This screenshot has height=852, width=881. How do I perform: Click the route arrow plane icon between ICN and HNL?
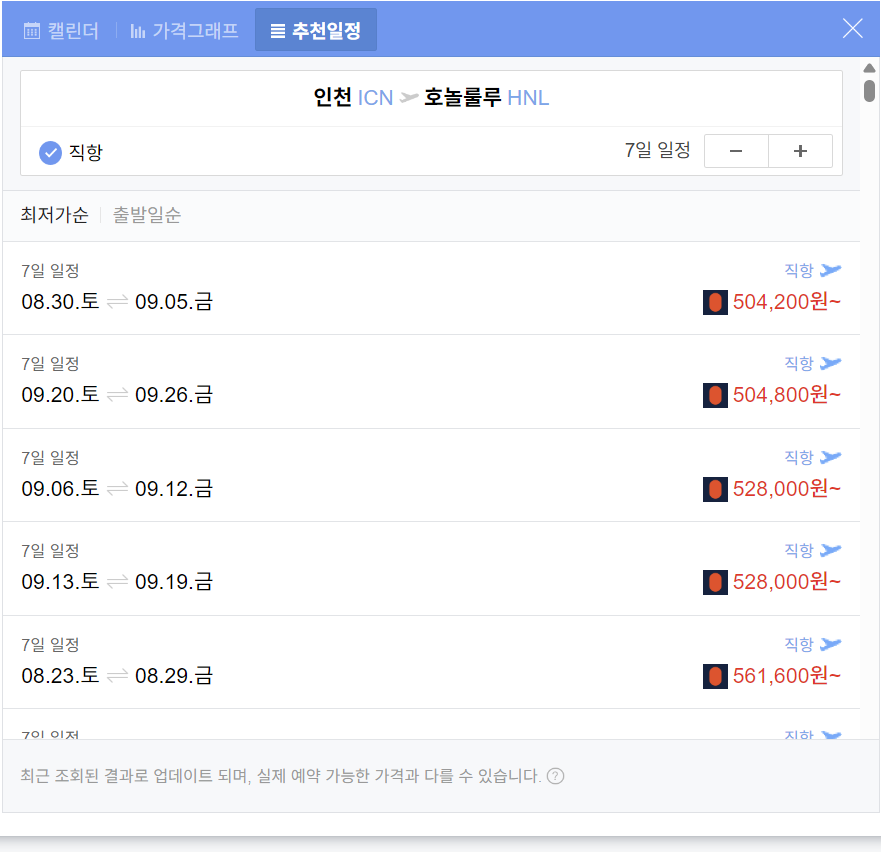click(x=409, y=98)
